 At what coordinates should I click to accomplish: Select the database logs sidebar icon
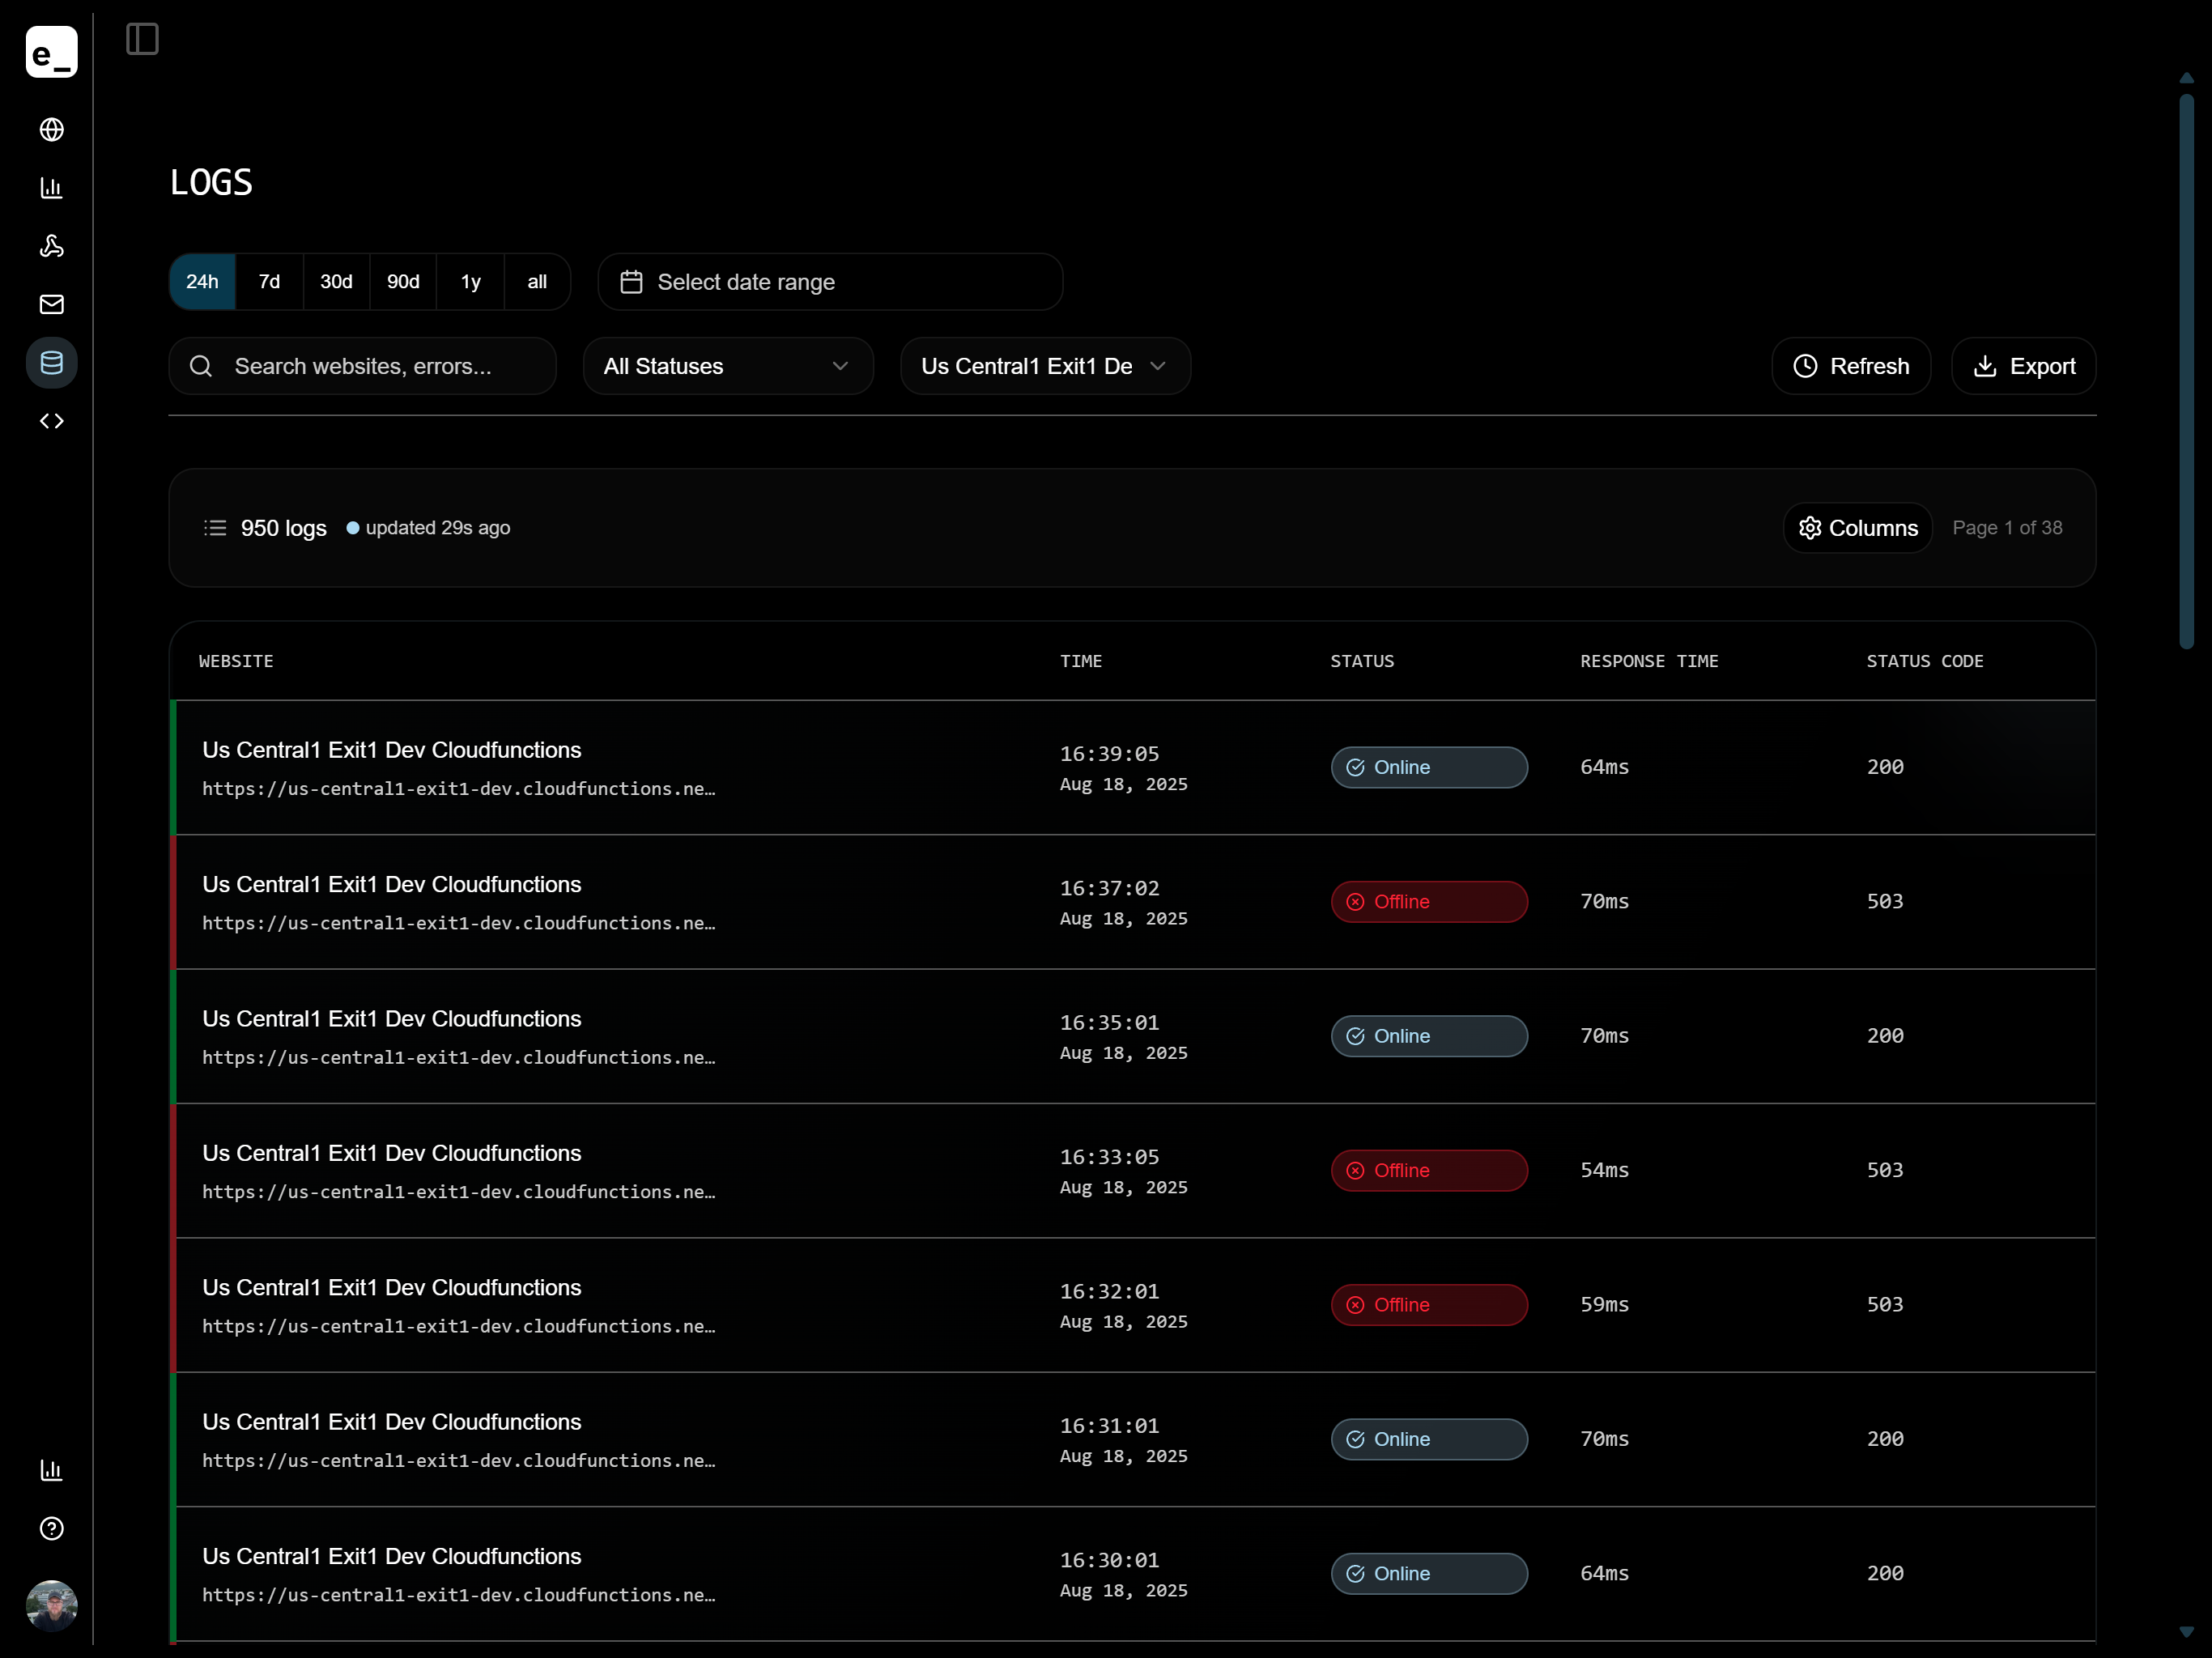[51, 362]
